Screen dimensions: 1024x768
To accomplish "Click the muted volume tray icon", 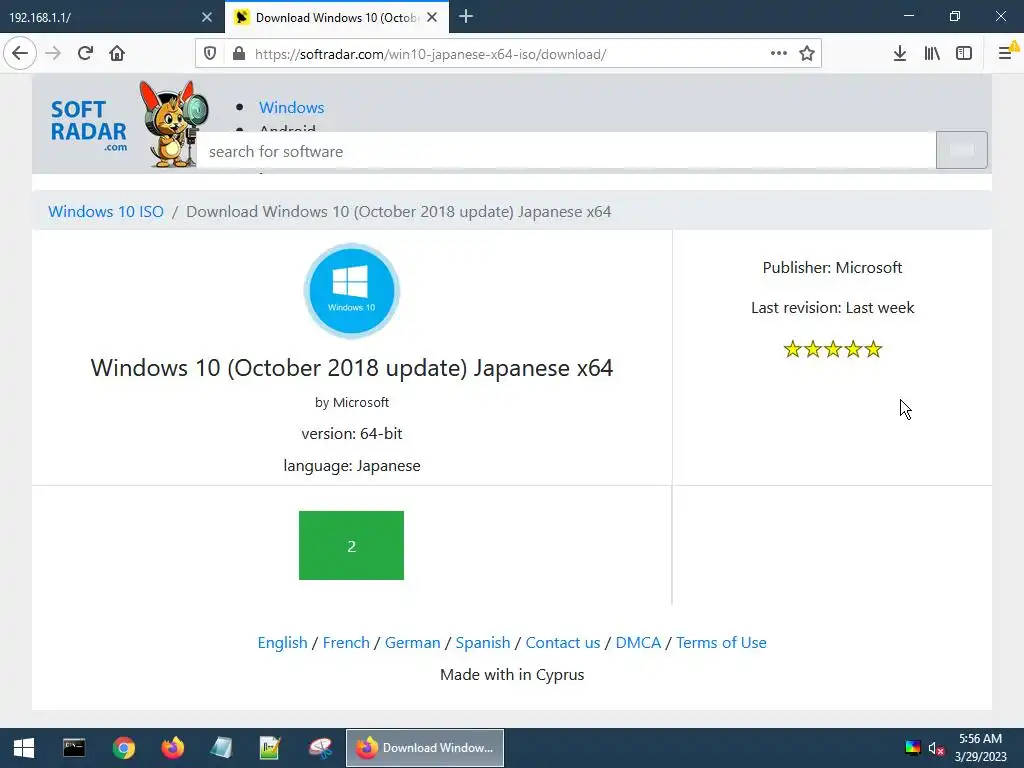I will point(936,748).
